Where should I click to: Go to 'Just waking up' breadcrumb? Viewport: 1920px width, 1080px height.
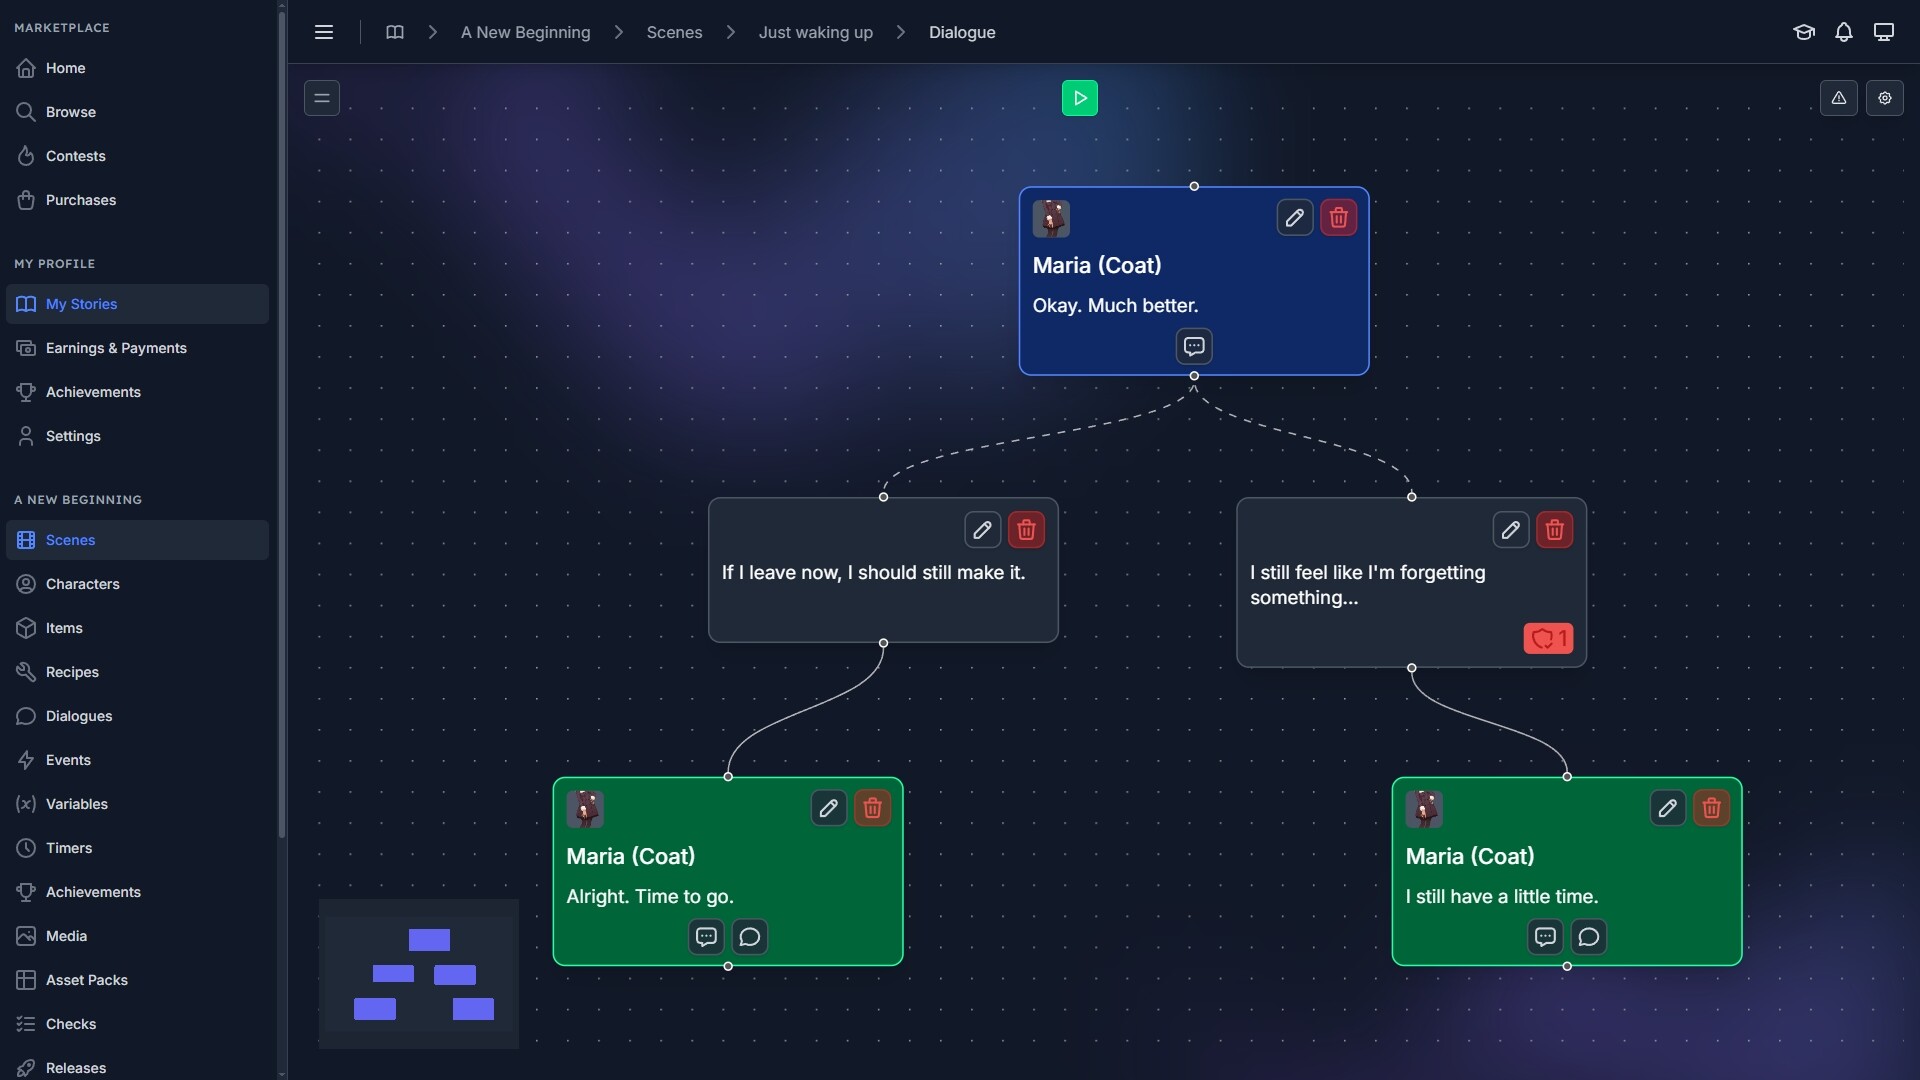(815, 32)
